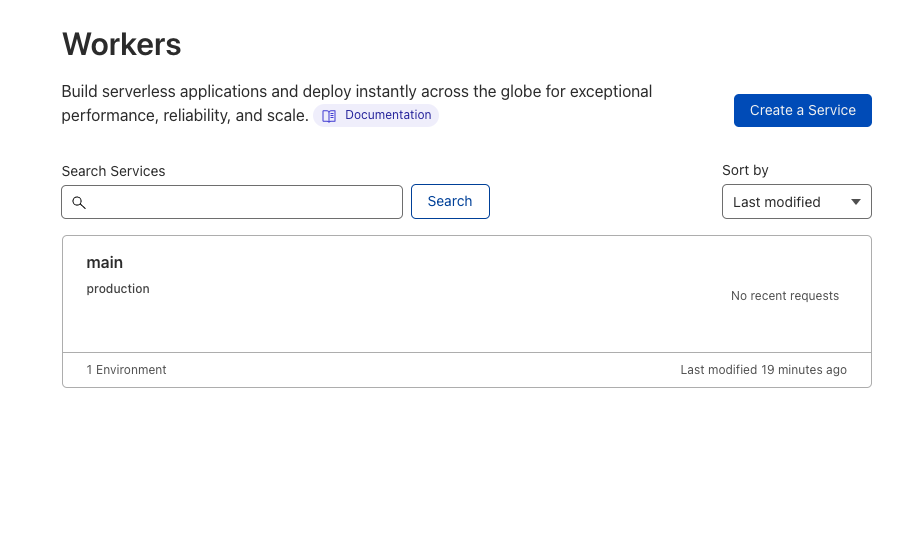This screenshot has height=542, width=917.
Task: Click the serverless applications description paragraph
Action: tap(356, 92)
